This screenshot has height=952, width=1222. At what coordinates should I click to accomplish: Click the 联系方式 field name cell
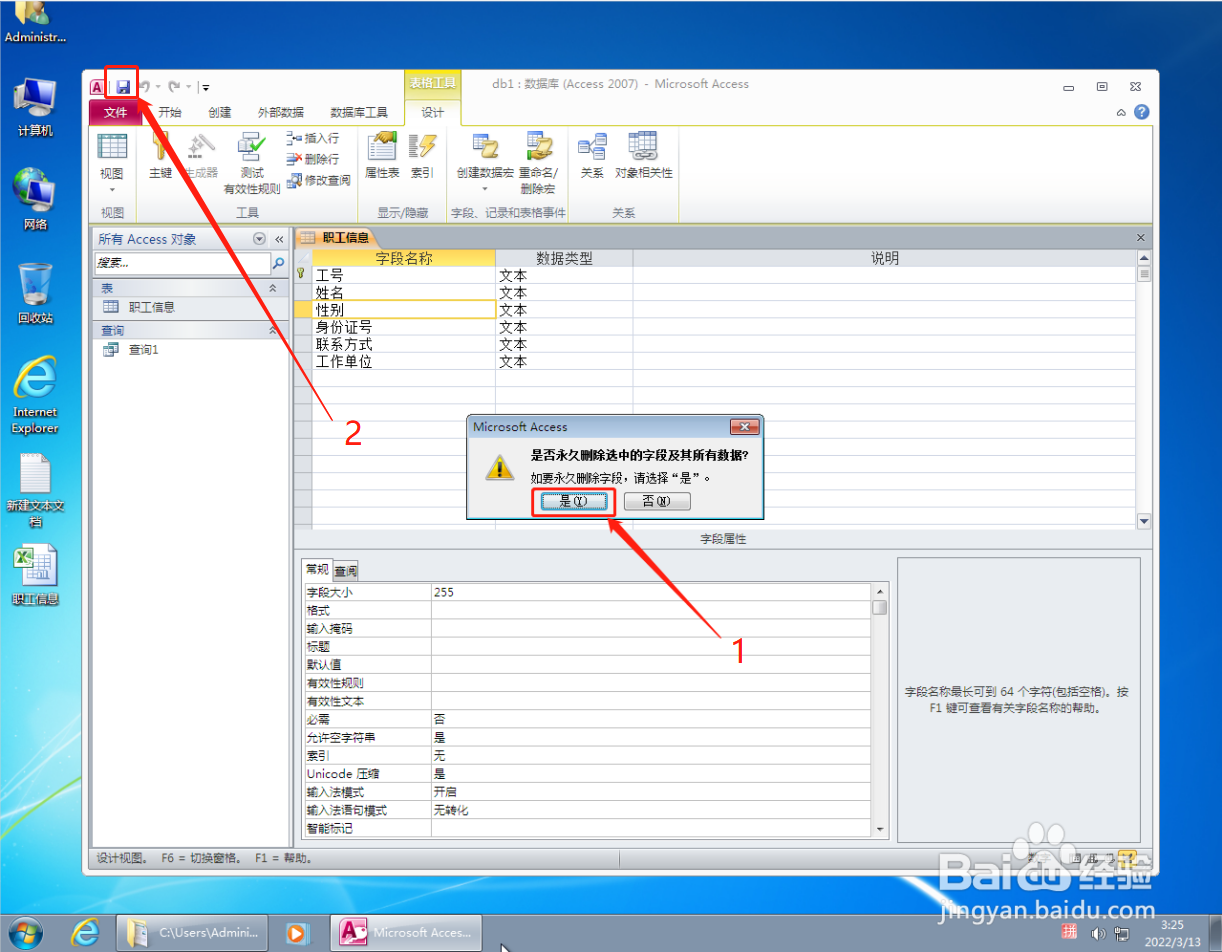404,344
